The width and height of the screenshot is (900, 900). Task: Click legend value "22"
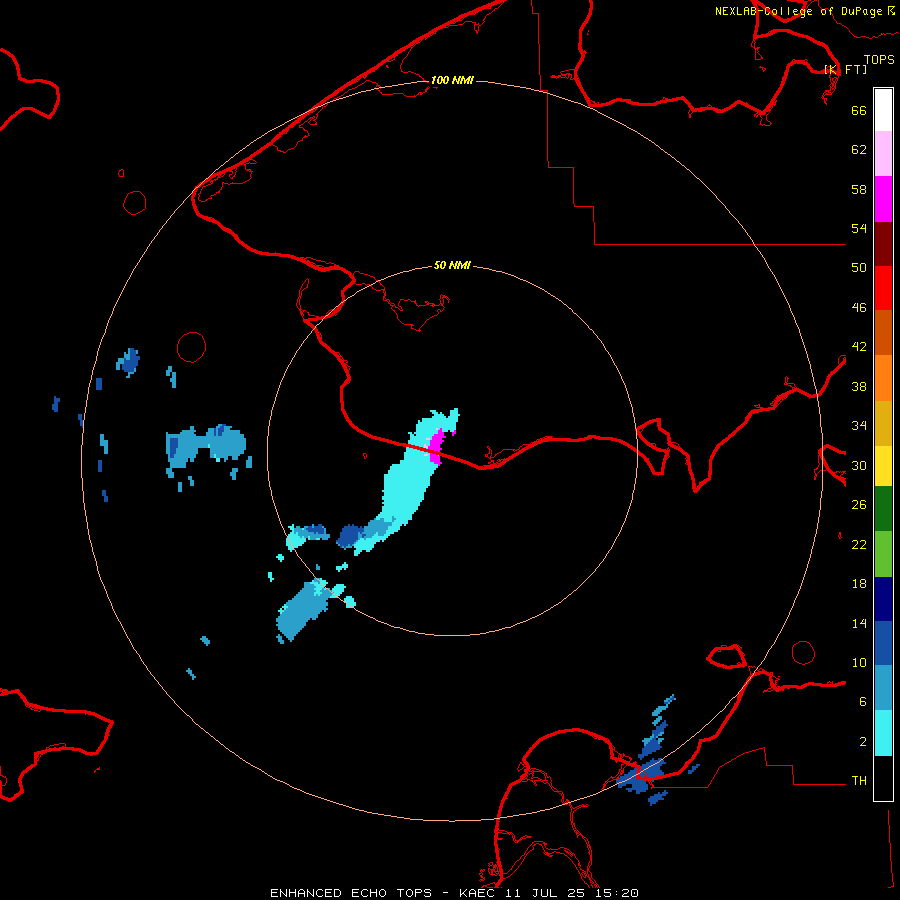(x=859, y=544)
